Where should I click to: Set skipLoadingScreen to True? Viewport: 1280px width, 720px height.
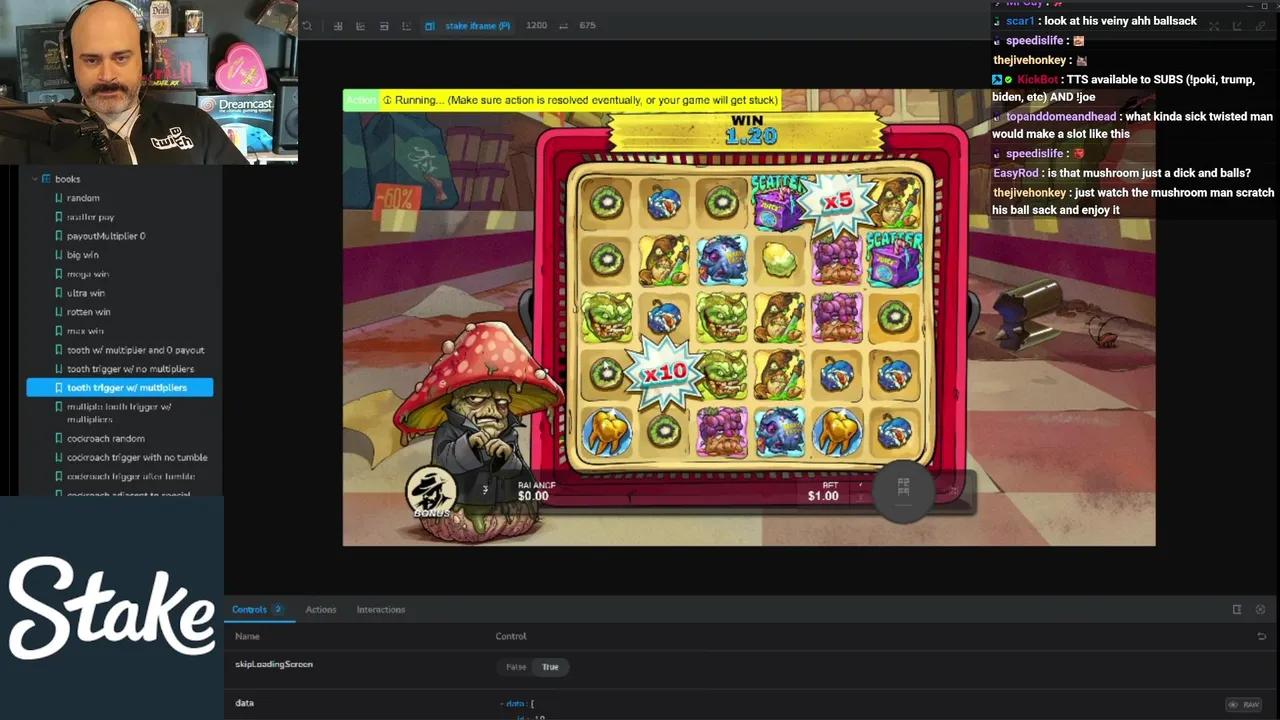(x=550, y=667)
